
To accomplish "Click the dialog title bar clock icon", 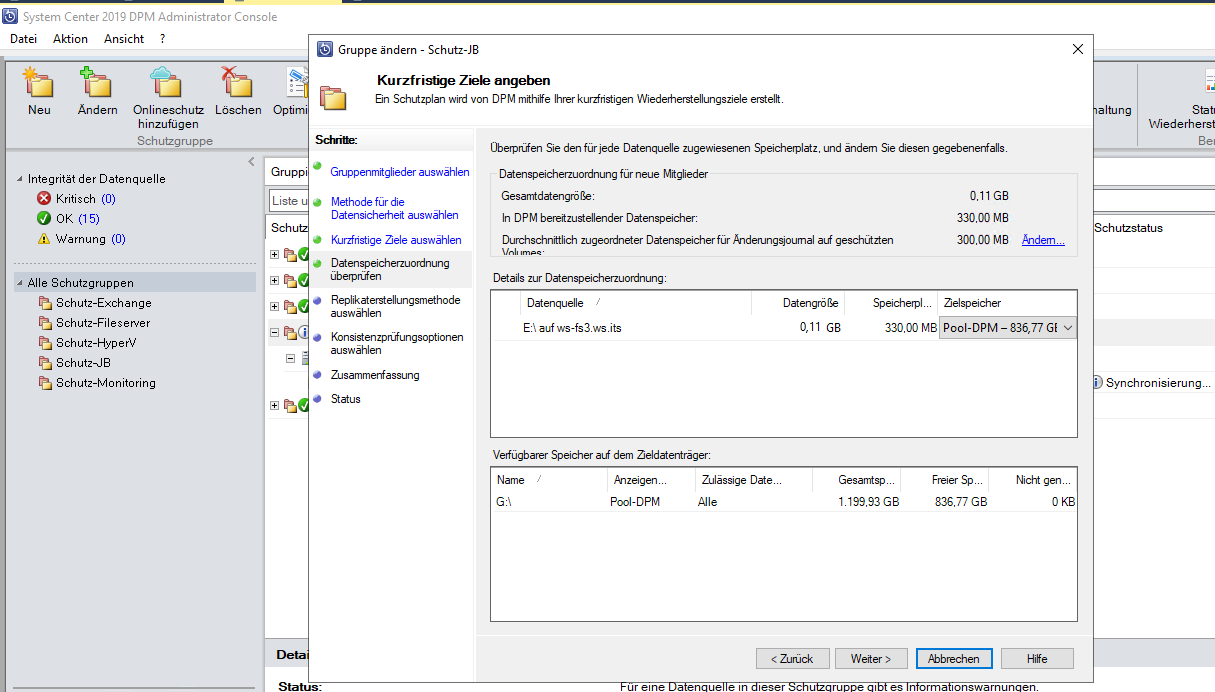I will click(325, 49).
